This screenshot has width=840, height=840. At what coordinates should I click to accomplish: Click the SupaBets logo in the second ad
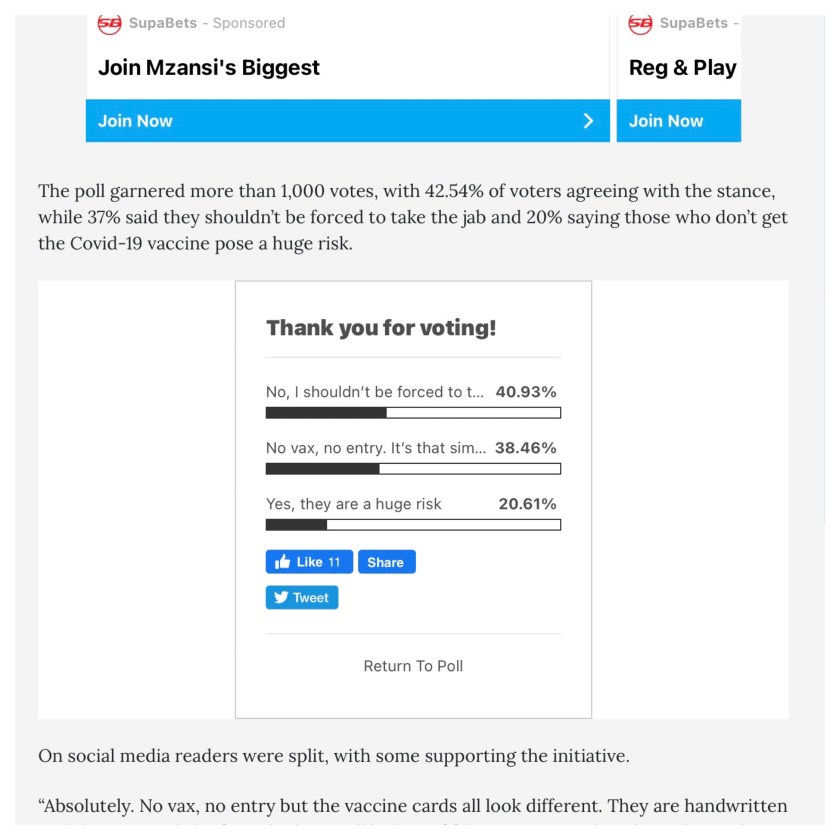click(x=640, y=23)
